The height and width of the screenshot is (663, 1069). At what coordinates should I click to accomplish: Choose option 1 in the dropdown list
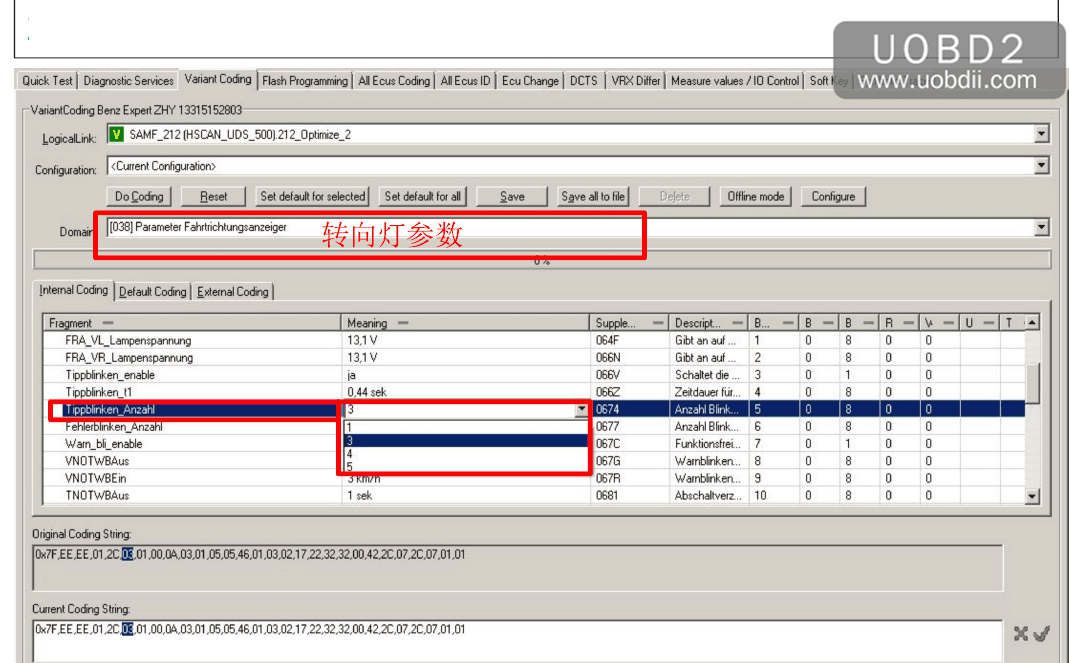tap(466, 428)
